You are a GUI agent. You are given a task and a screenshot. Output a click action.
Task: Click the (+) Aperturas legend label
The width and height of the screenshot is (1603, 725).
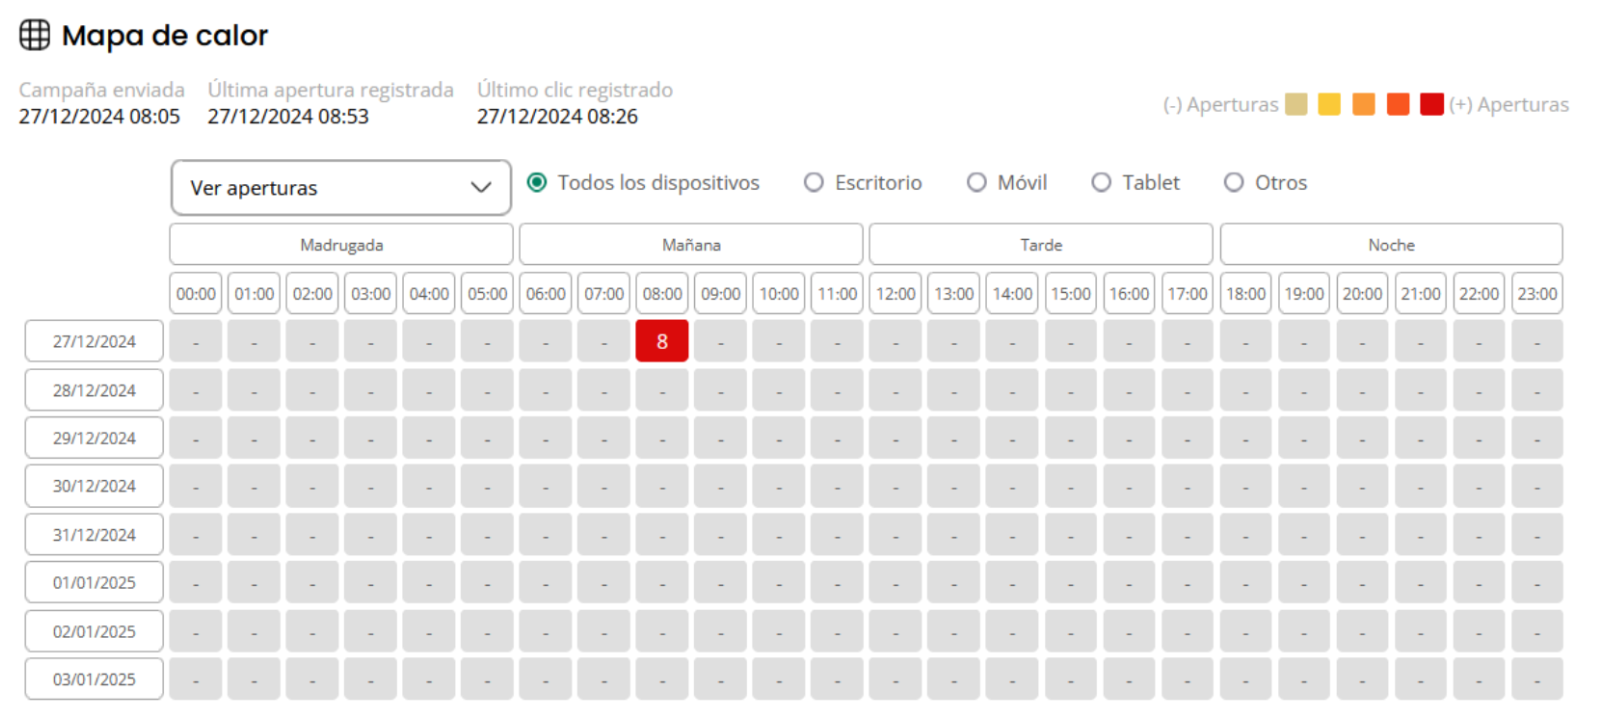point(1509,104)
